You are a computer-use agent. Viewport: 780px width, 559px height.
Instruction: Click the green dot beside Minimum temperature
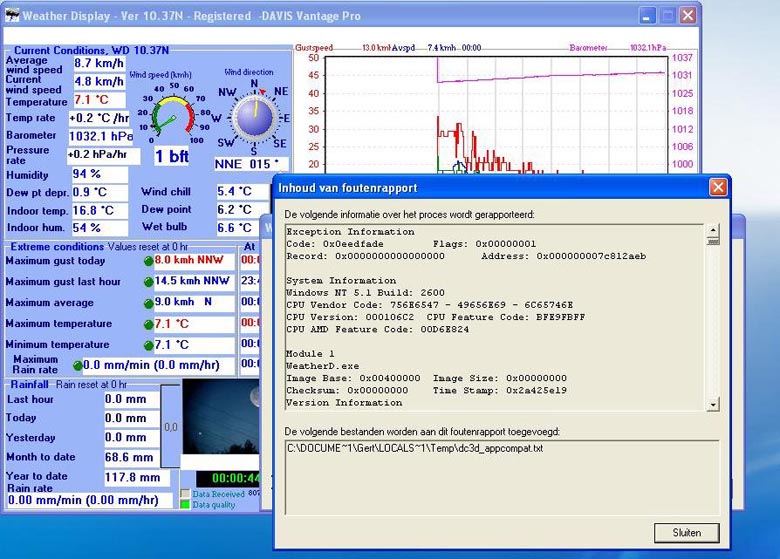[x=148, y=345]
